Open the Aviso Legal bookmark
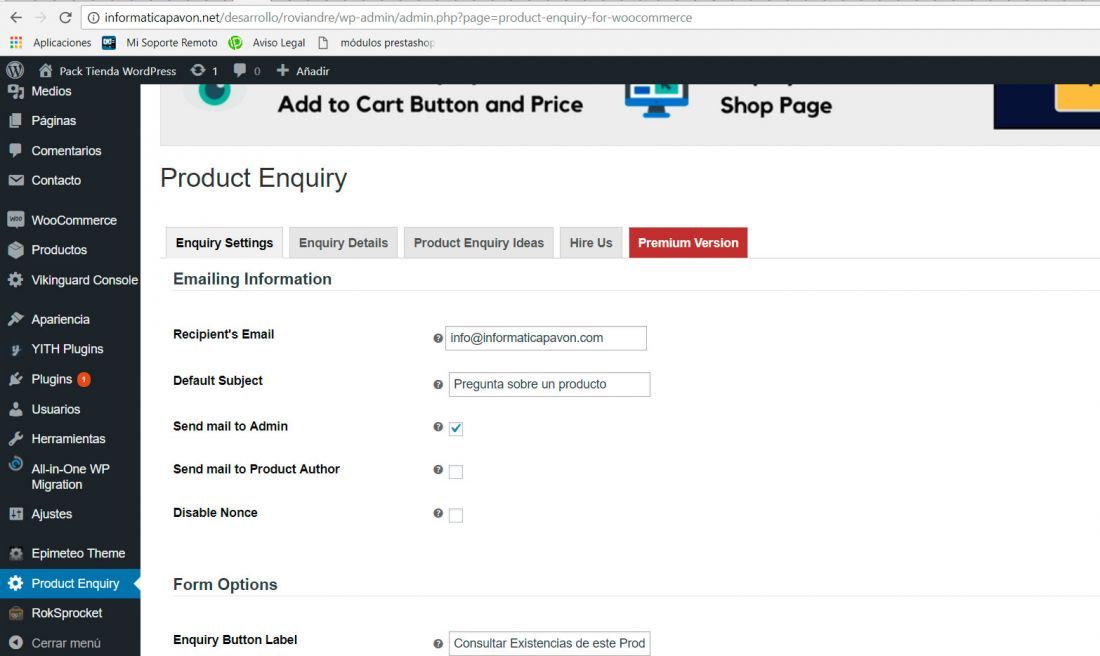This screenshot has width=1100, height=656. (x=267, y=43)
